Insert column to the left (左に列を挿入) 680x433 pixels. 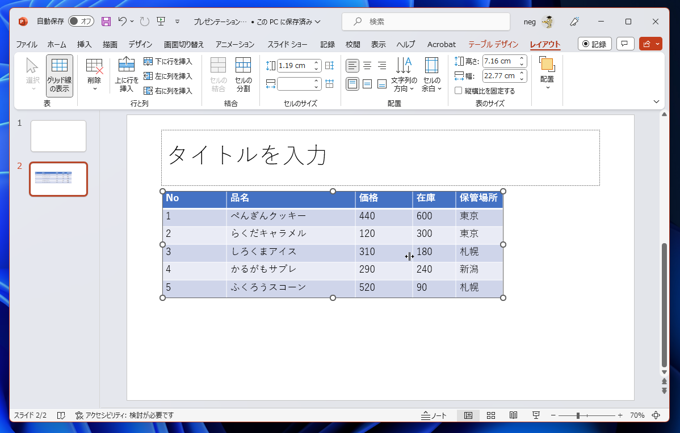click(168, 76)
